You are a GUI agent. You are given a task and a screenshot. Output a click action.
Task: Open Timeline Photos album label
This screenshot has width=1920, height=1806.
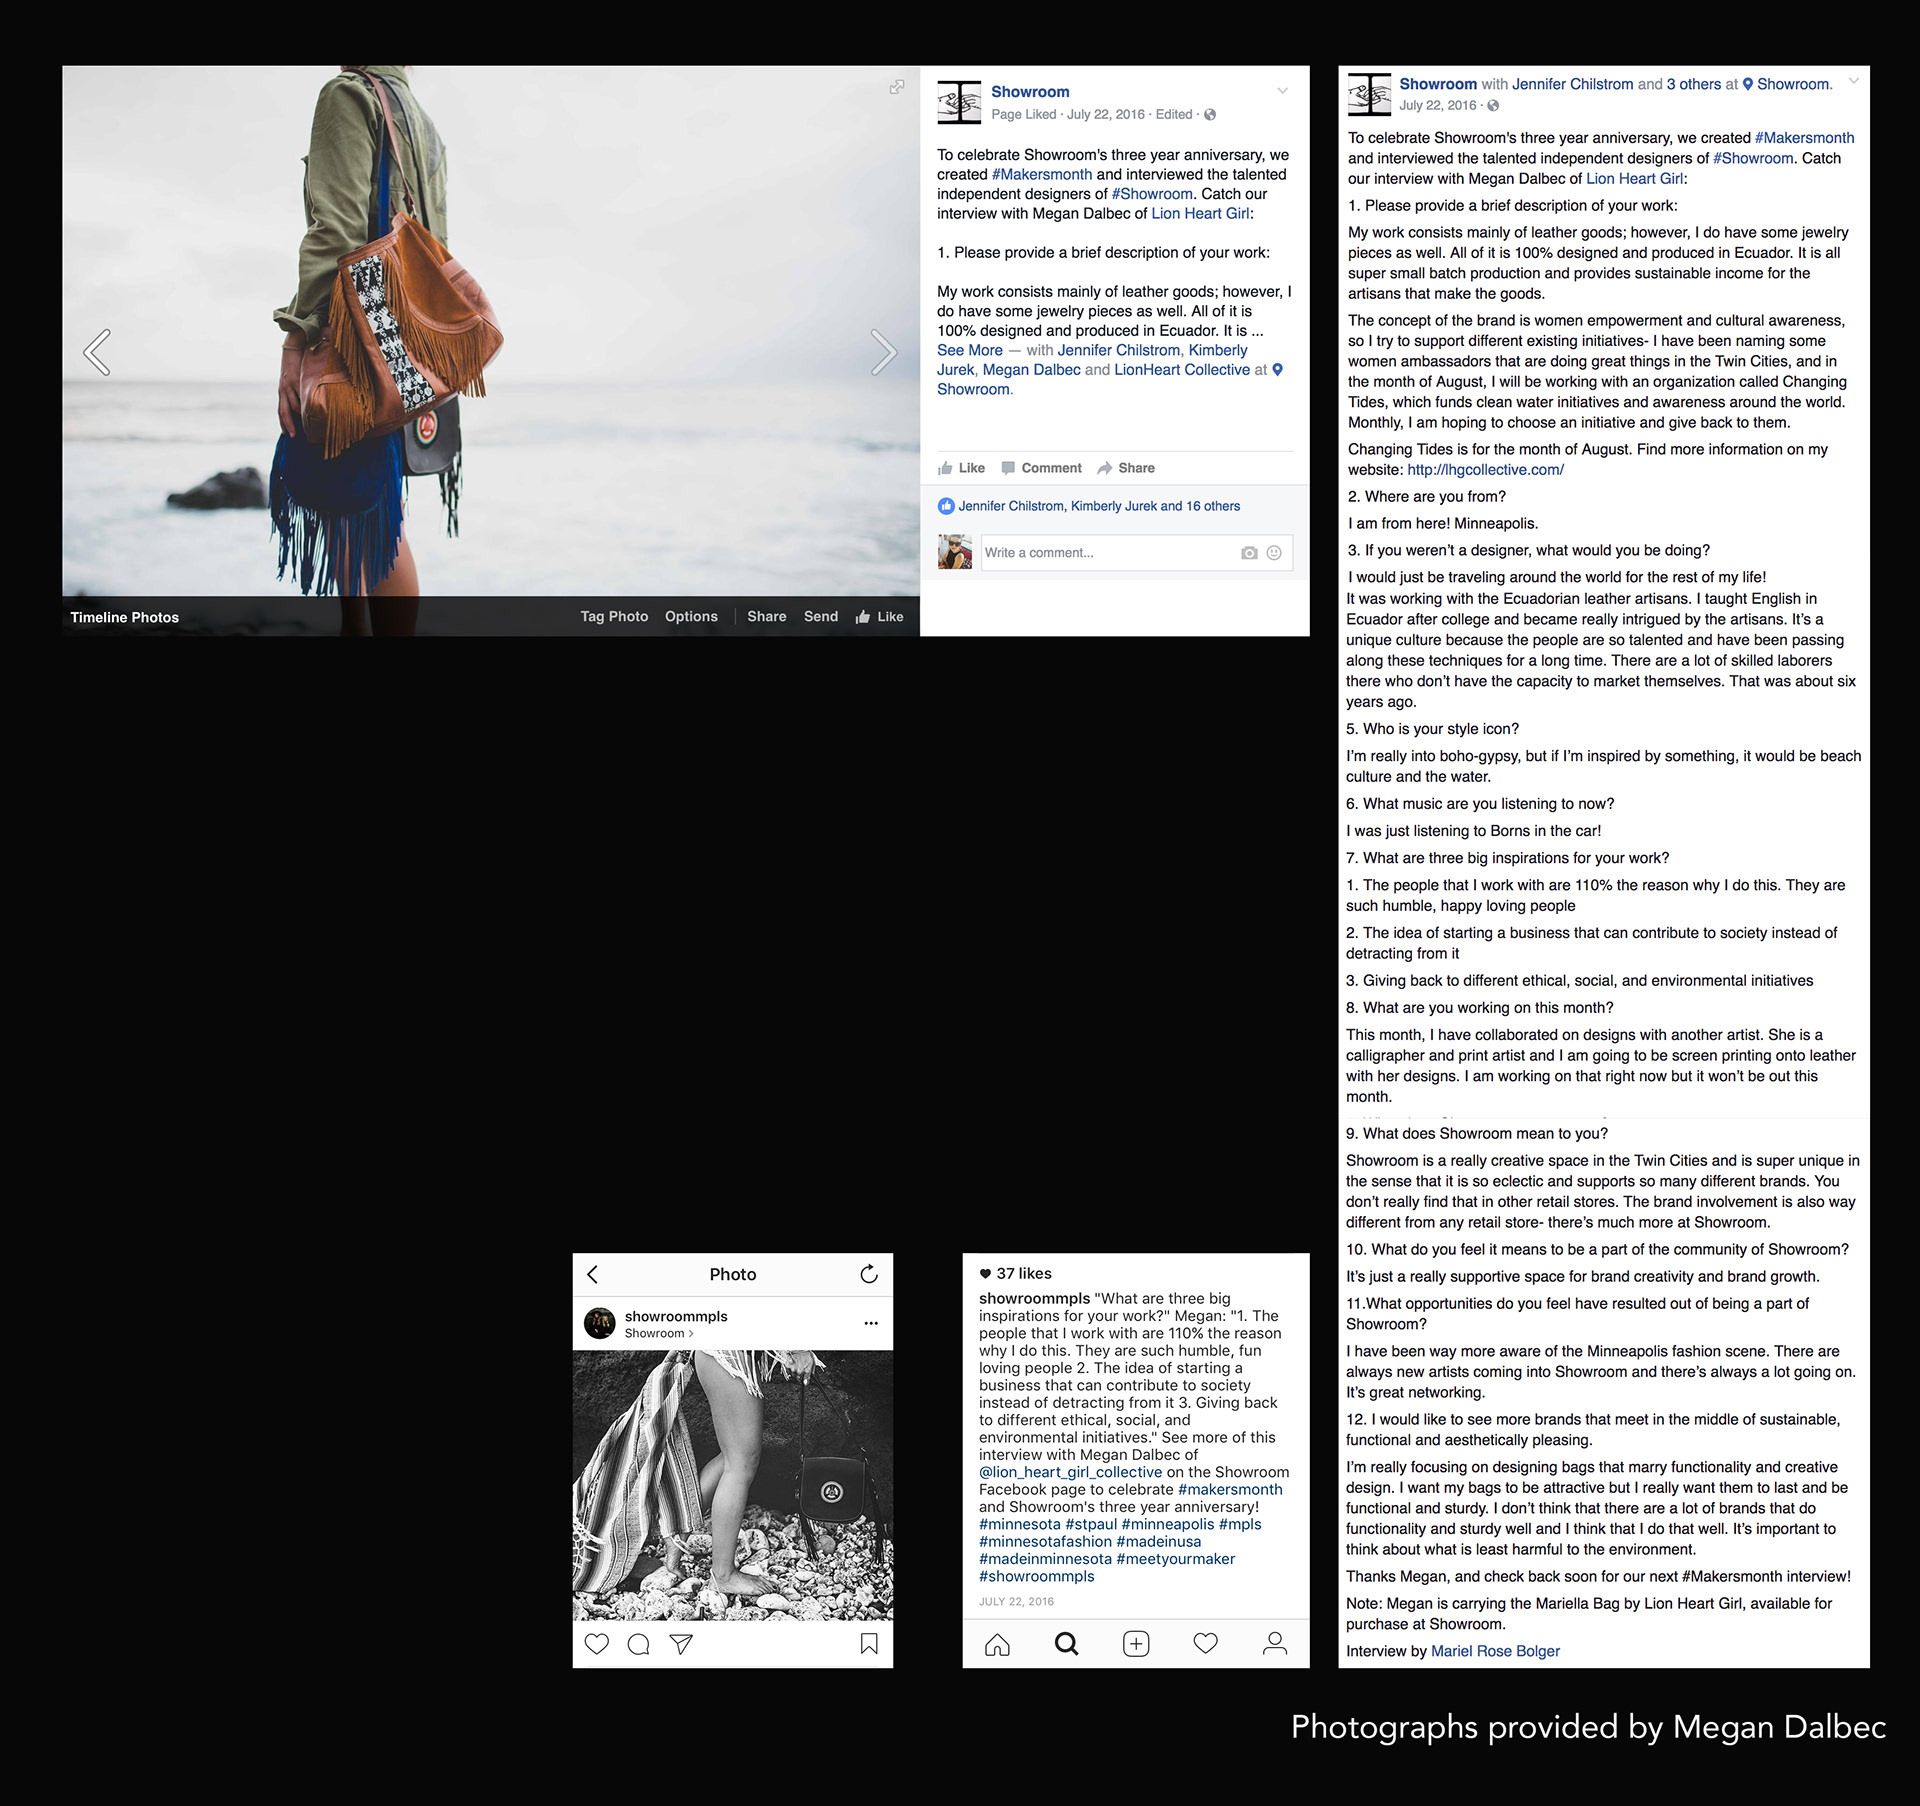125,617
